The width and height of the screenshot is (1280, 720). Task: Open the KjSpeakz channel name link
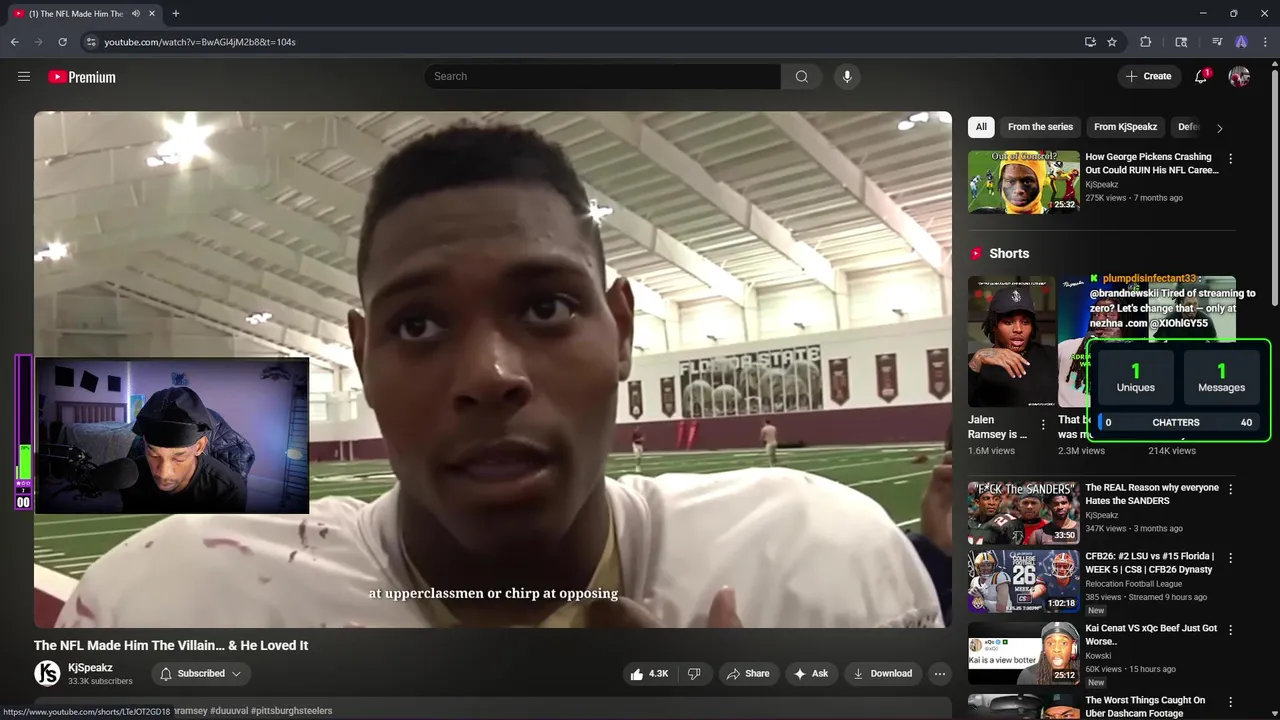90,668
